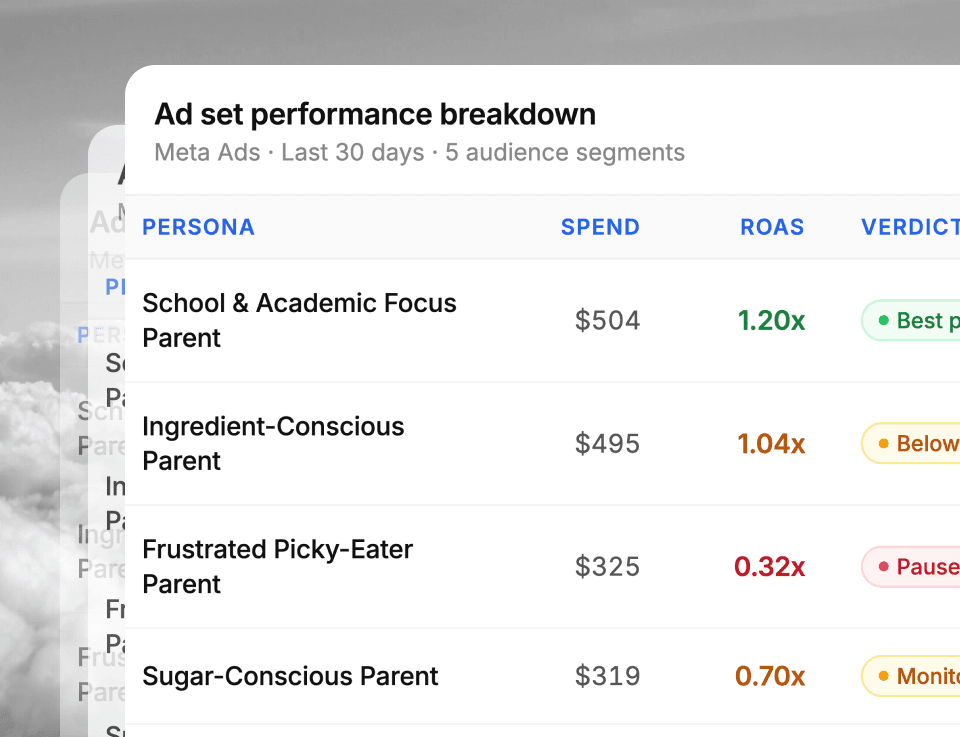This screenshot has height=737, width=960.
Task: Choose Sugar-Conscious Parent persona
Action: click(290, 676)
